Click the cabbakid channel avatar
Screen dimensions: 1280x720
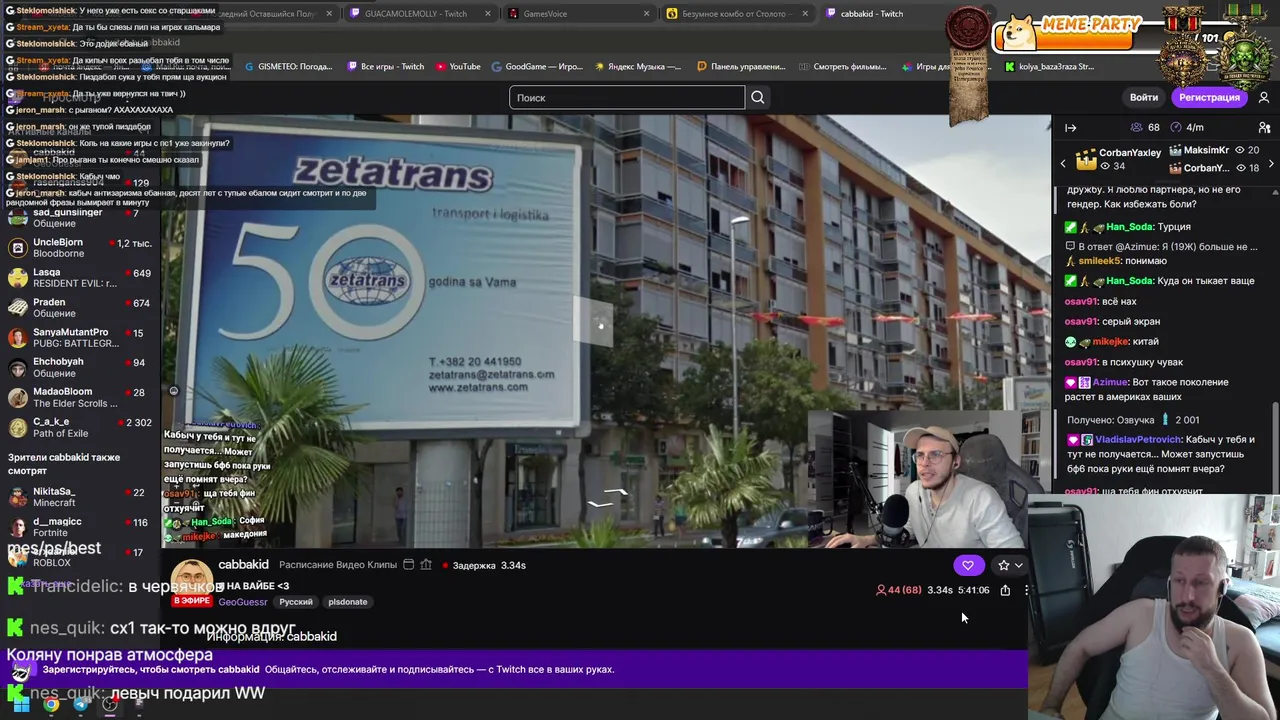(190, 581)
